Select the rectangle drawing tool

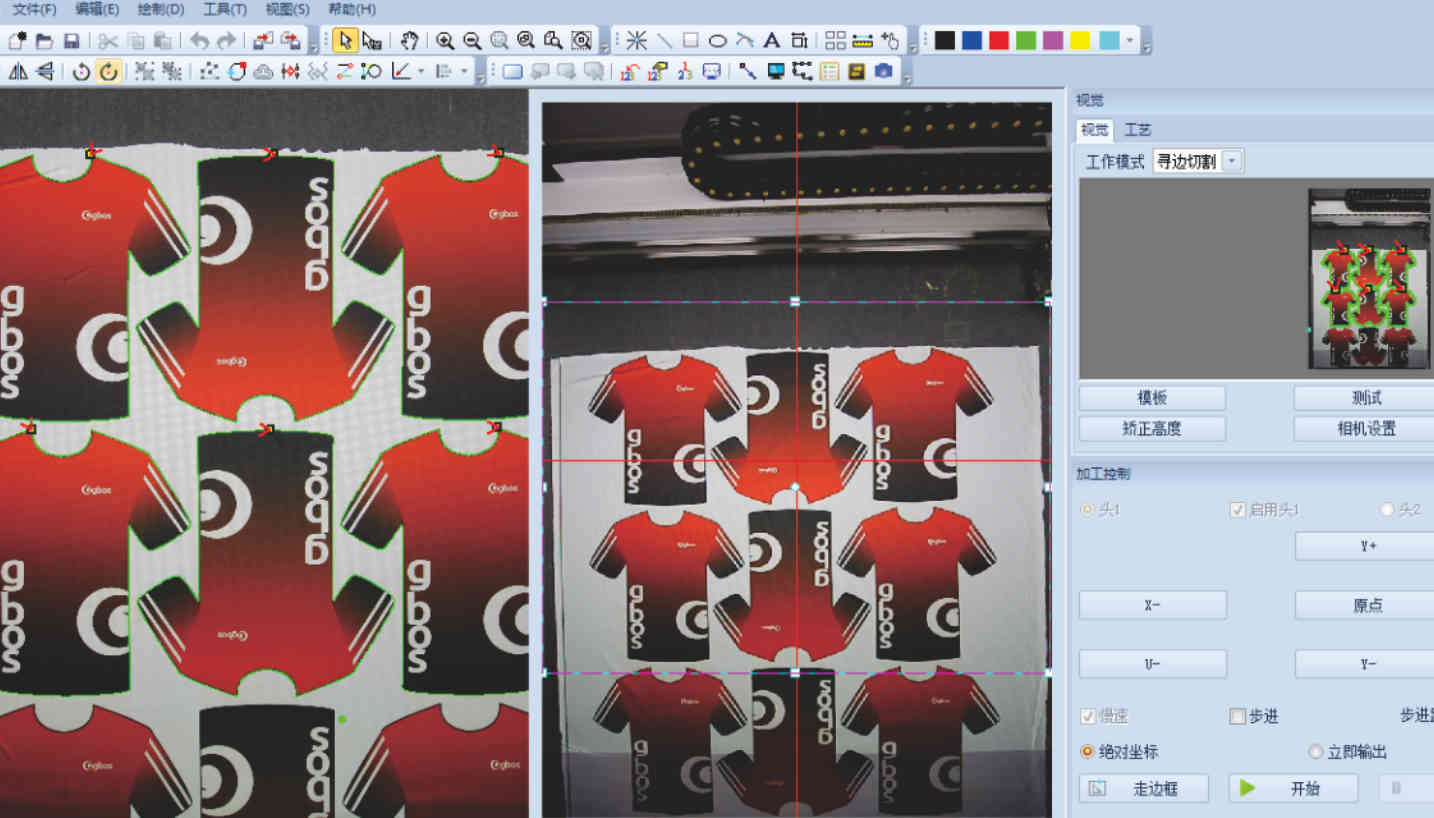click(690, 40)
